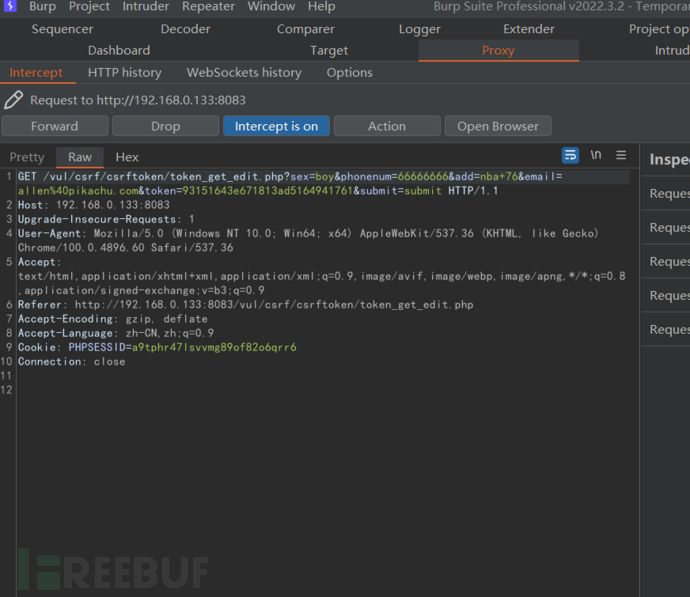This screenshot has width=690, height=597.
Task: Switch to the Project options tab
Action: pos(659,29)
